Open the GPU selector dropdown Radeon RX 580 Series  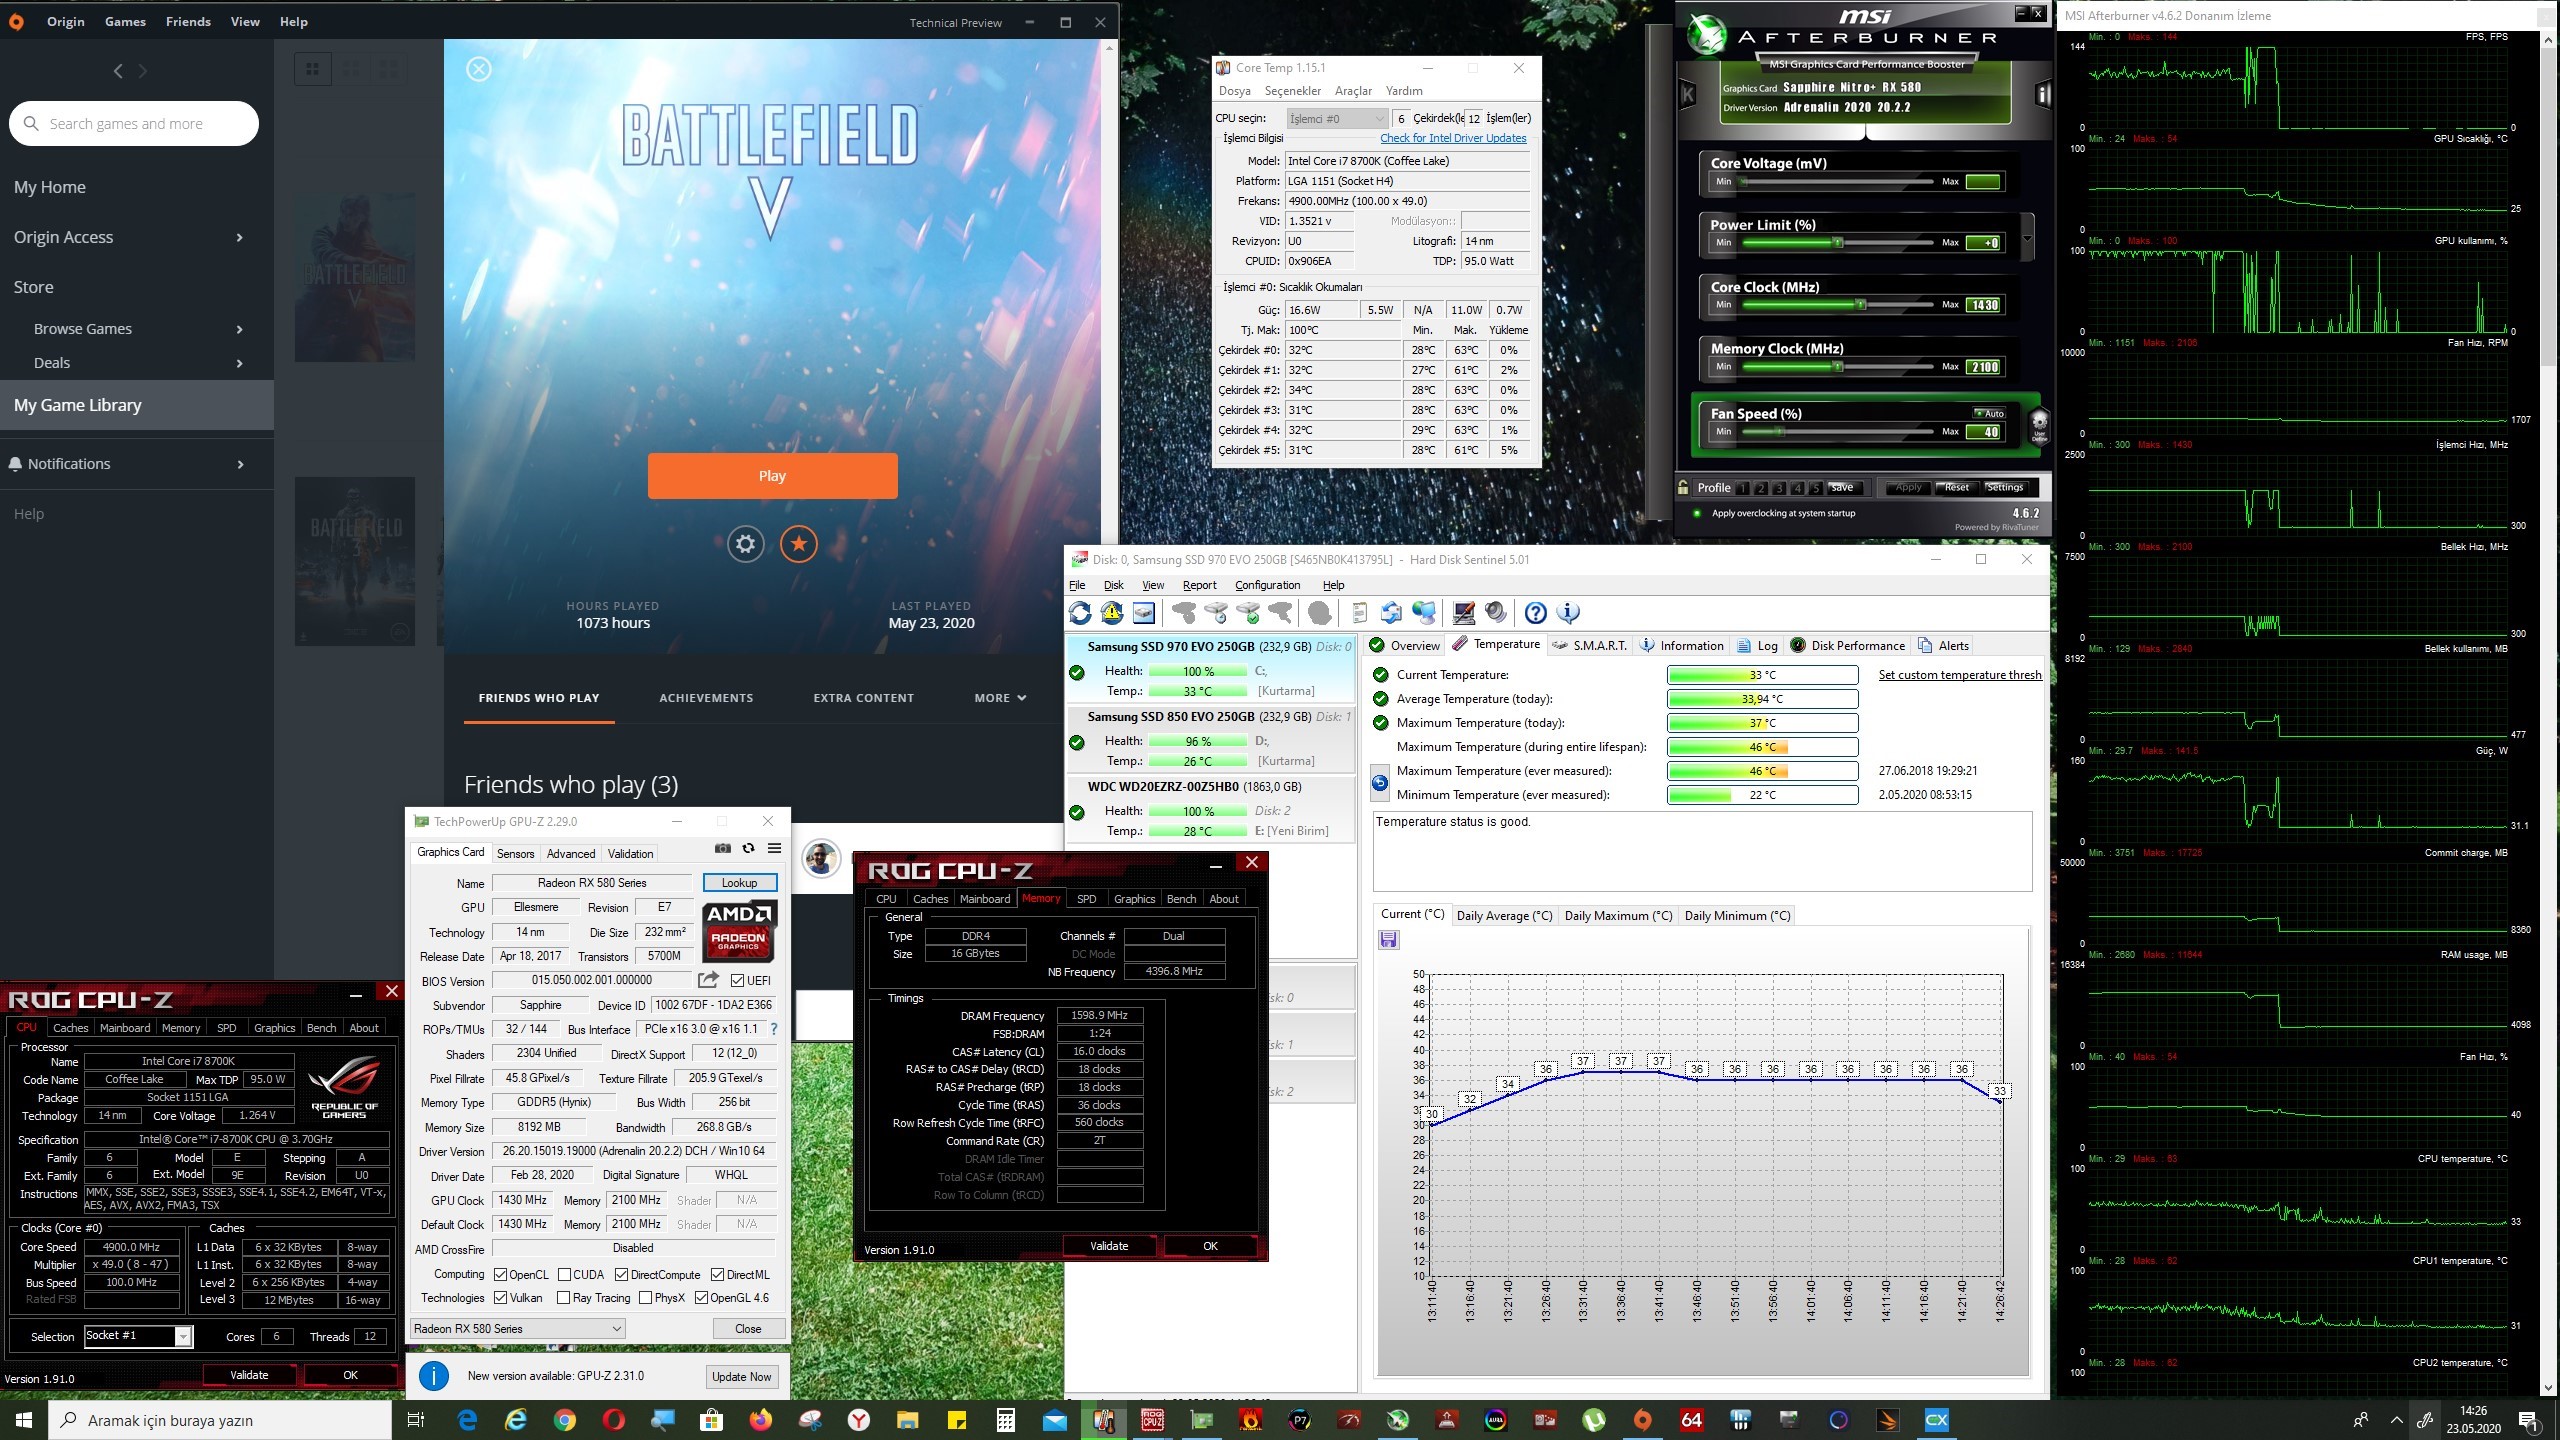click(x=518, y=1329)
